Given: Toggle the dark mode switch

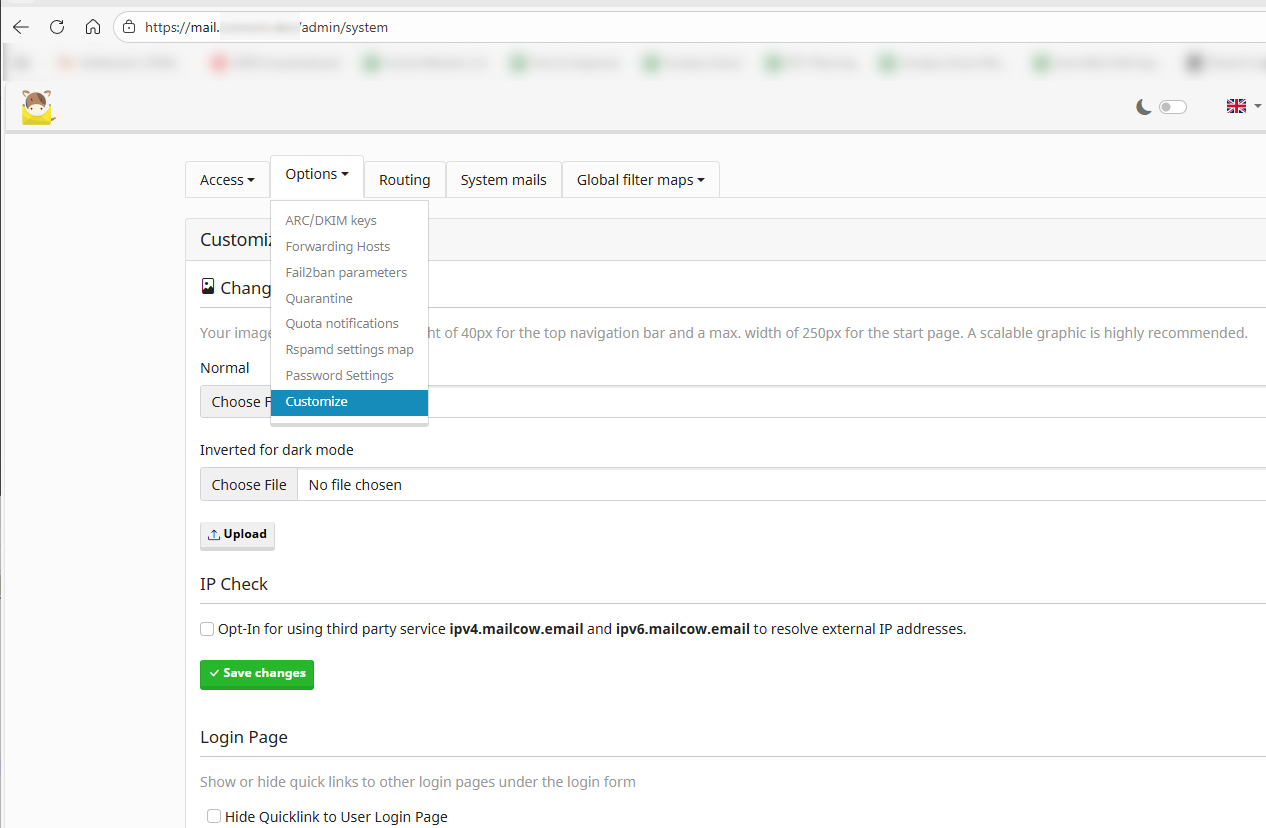Looking at the screenshot, I should click(x=1172, y=107).
